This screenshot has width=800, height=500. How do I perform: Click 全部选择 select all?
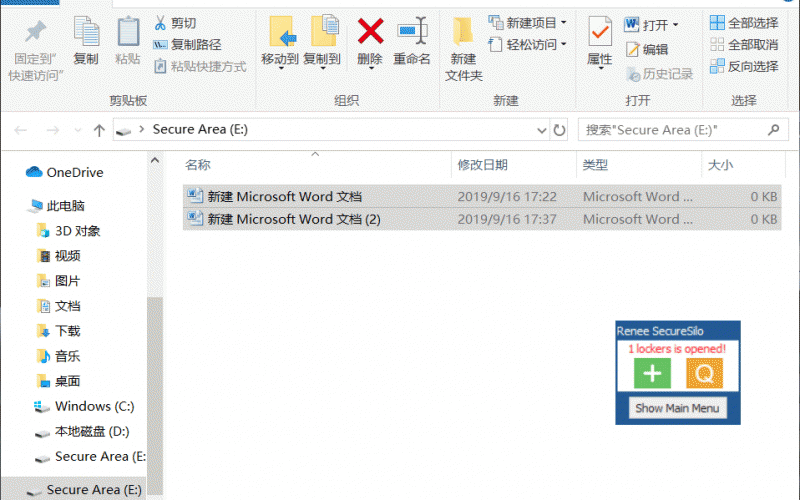pos(744,23)
